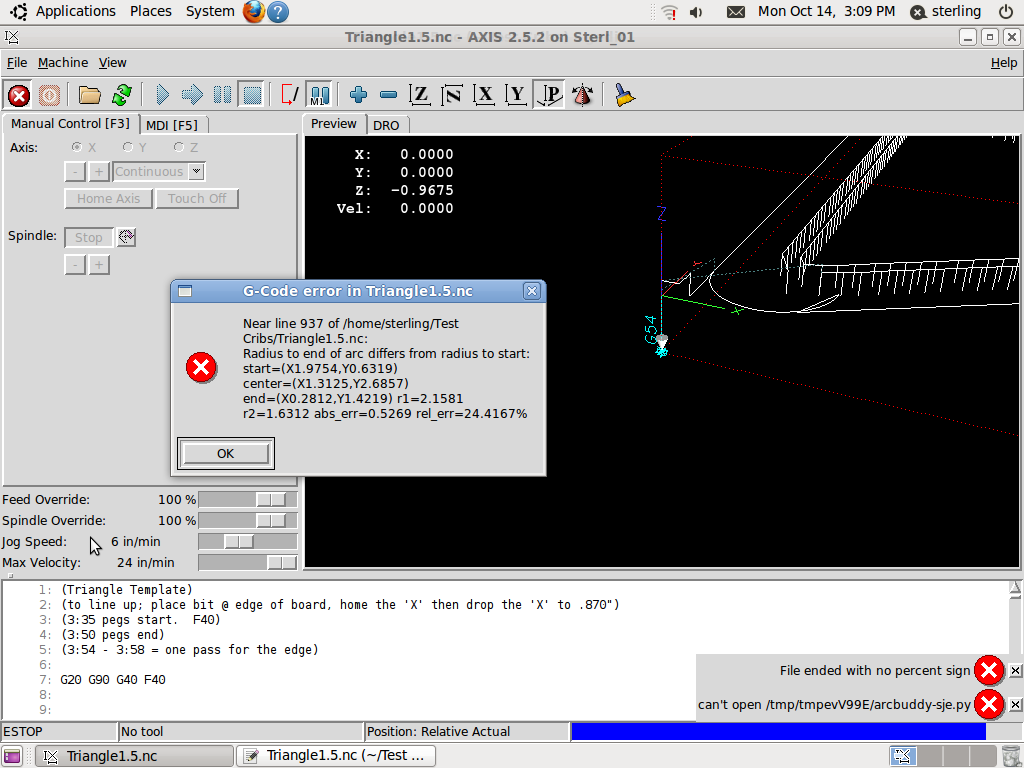
Task: Open the Help menu
Action: 1004,63
